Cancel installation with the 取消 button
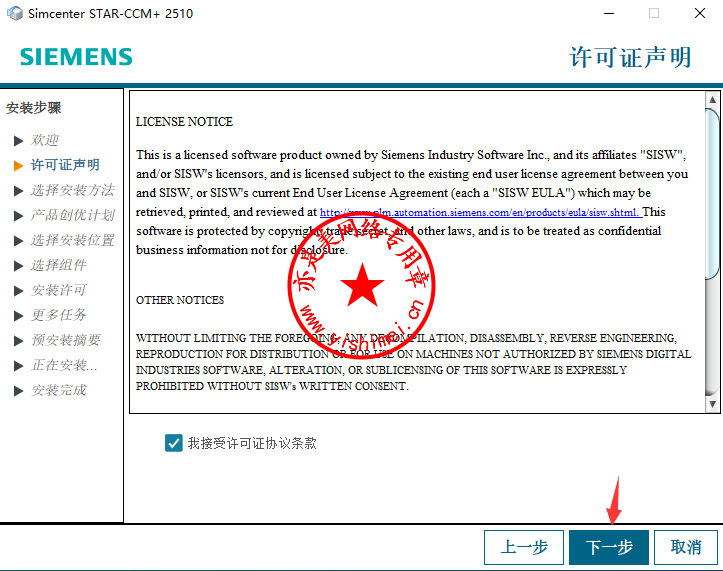Image resolution: width=723 pixels, height=571 pixels. (x=686, y=547)
